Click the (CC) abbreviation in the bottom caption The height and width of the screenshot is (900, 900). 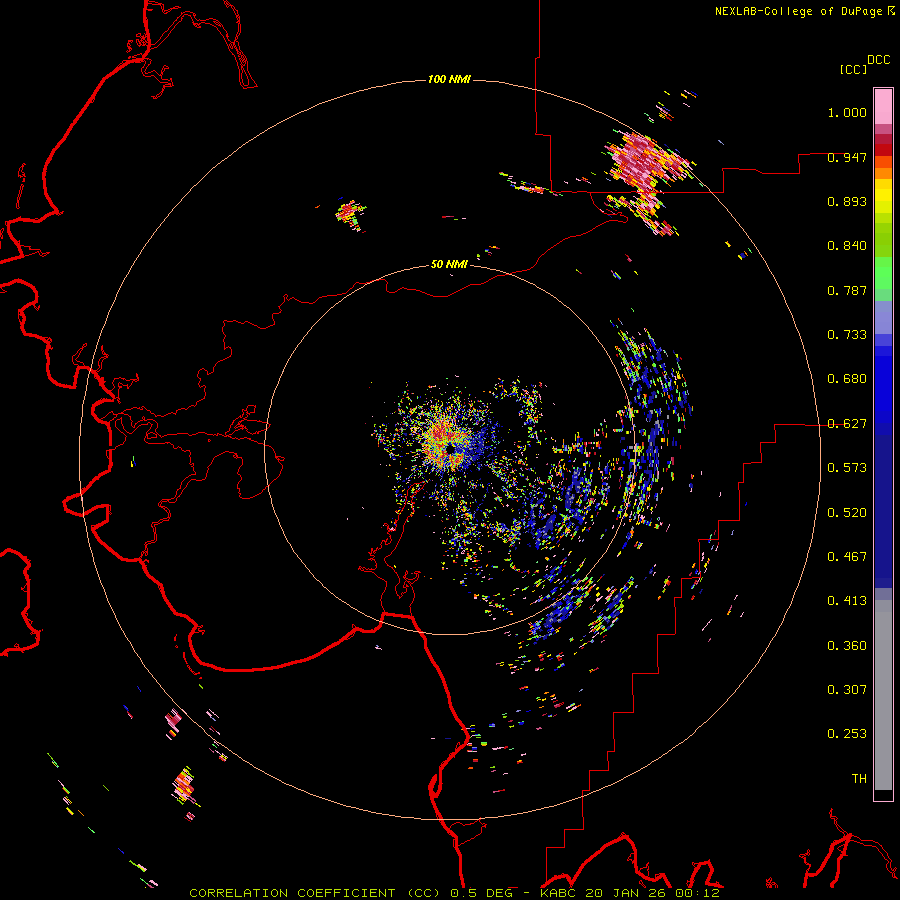point(425,893)
